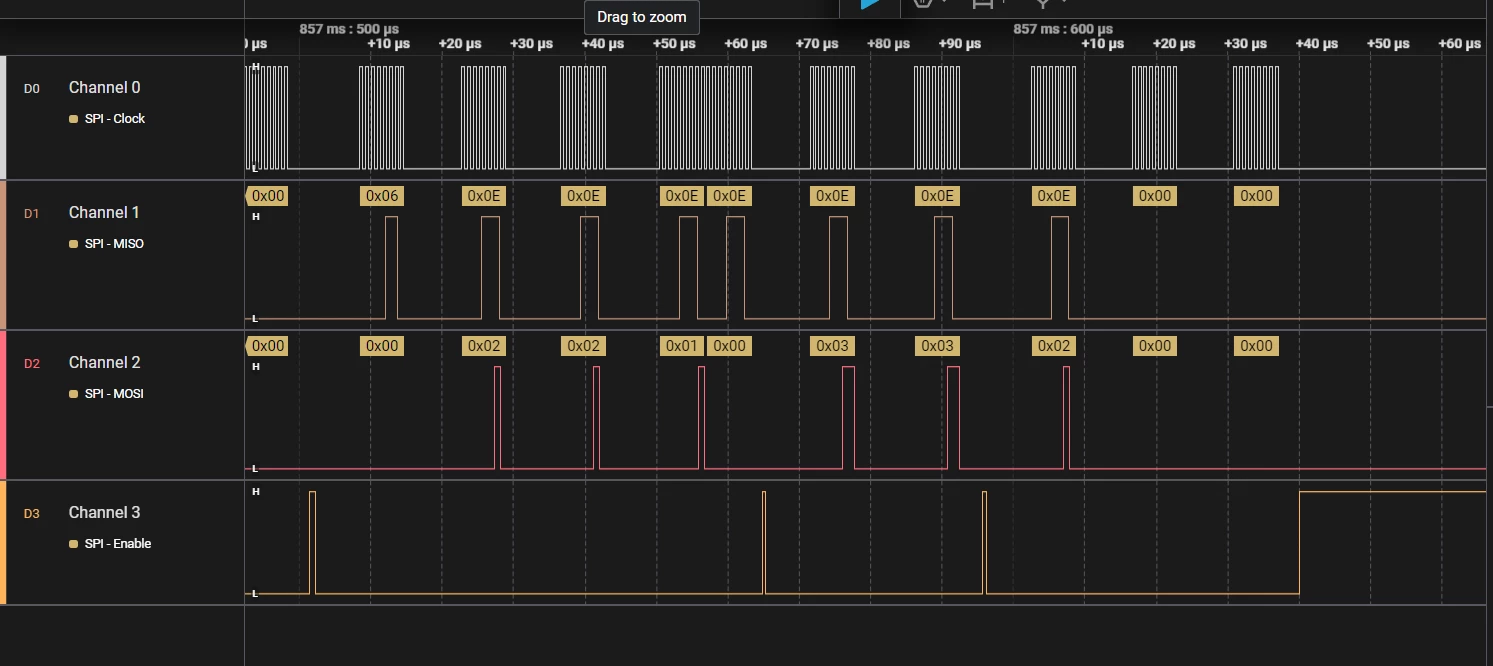Select the Channel 0 label
The image size is (1493, 666).
(104, 88)
